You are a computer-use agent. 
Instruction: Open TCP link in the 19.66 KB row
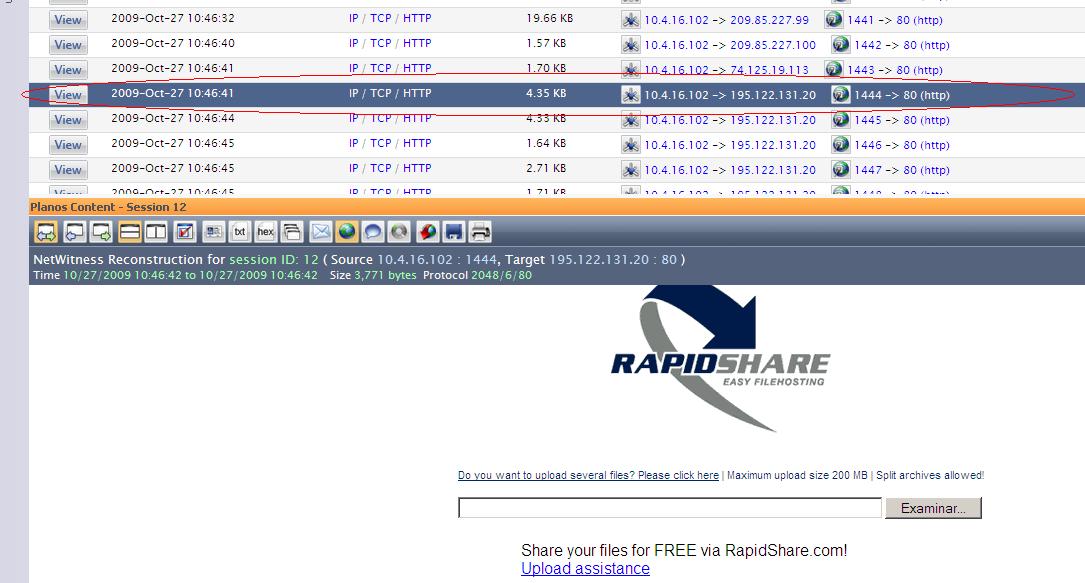(381, 18)
